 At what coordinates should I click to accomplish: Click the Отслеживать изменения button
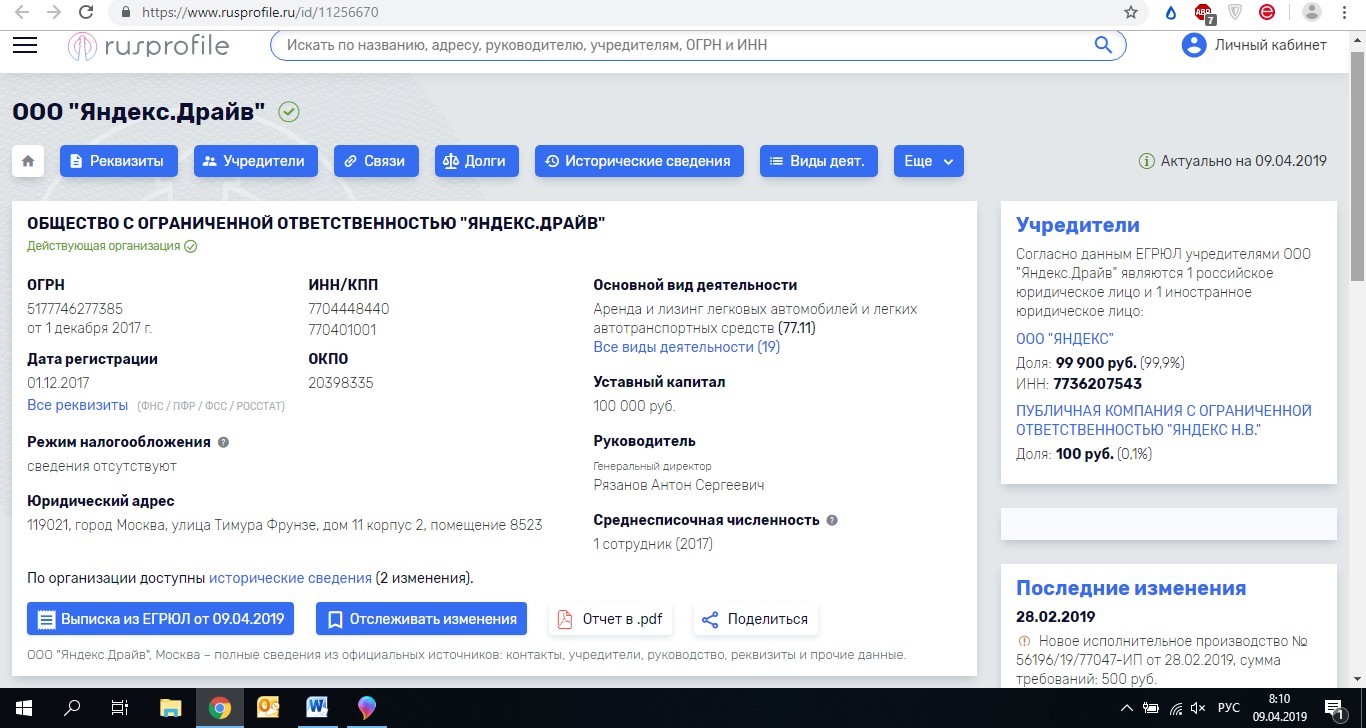(421, 619)
